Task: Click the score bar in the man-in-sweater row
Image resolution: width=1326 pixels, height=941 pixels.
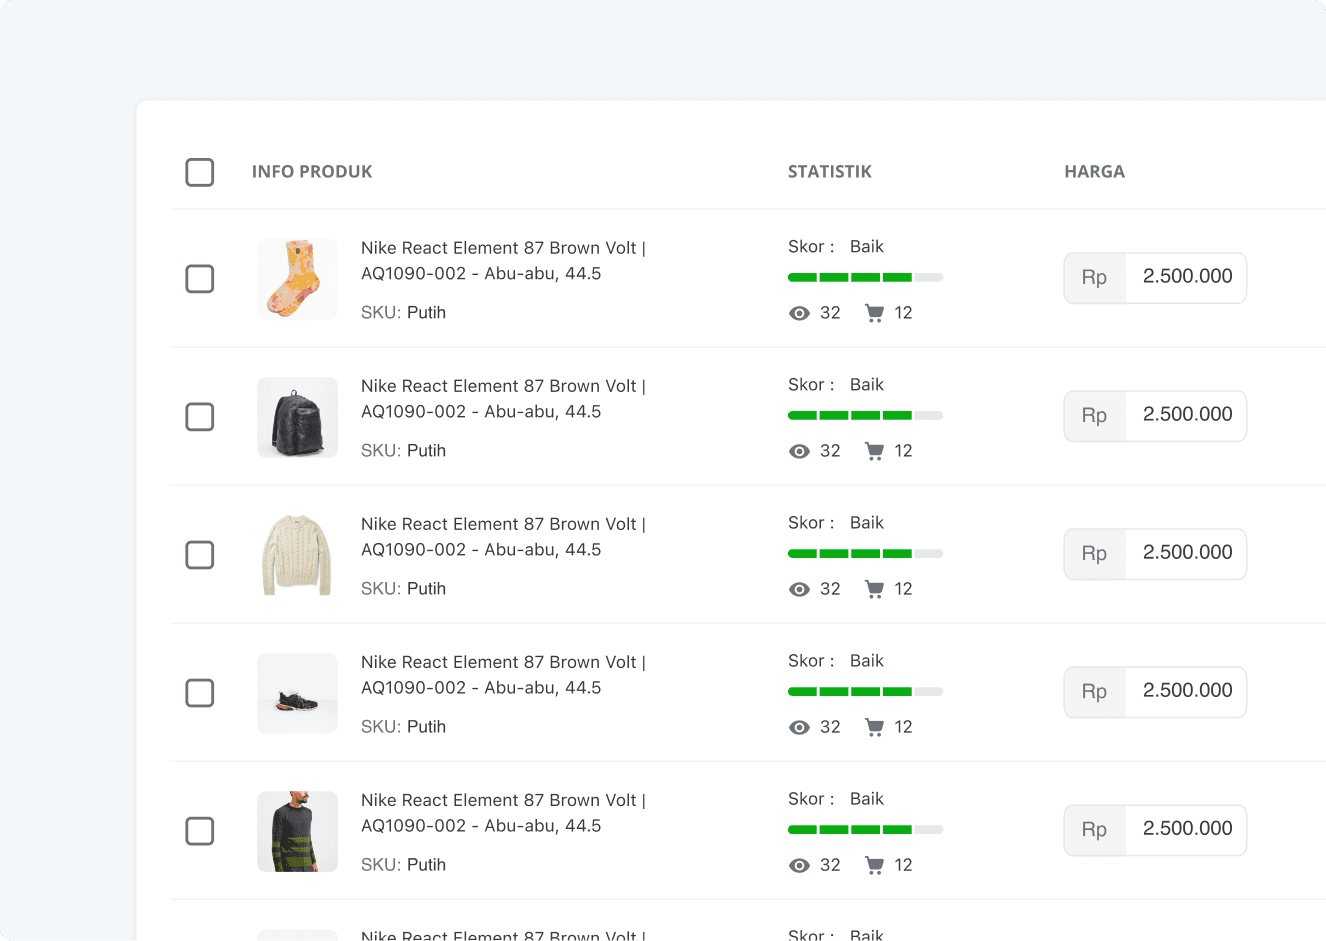Action: tap(865, 829)
